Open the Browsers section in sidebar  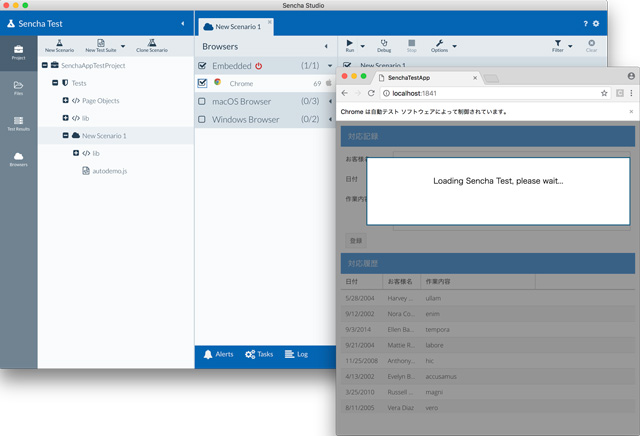point(18,159)
